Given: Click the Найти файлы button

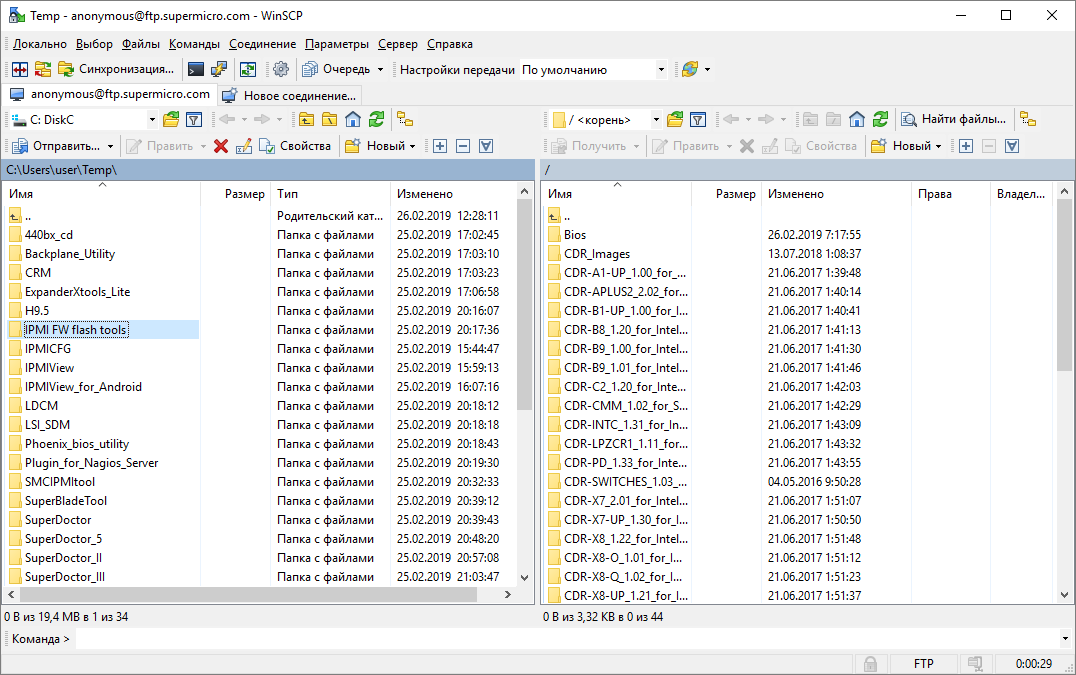Looking at the screenshot, I should [x=955, y=120].
